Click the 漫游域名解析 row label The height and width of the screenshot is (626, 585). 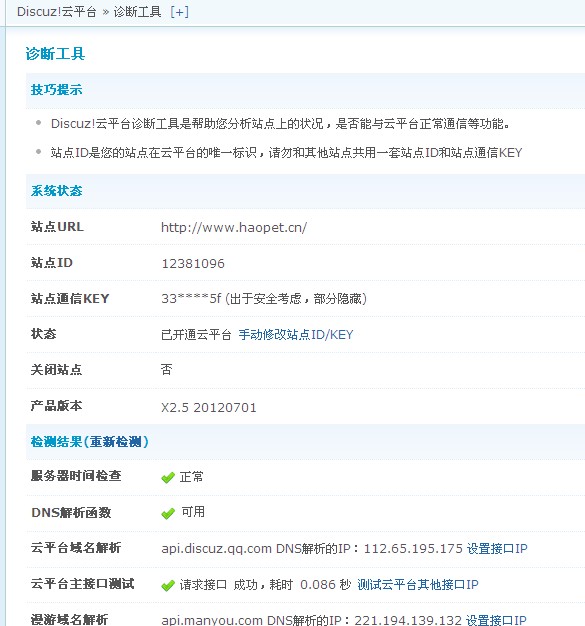pos(69,620)
